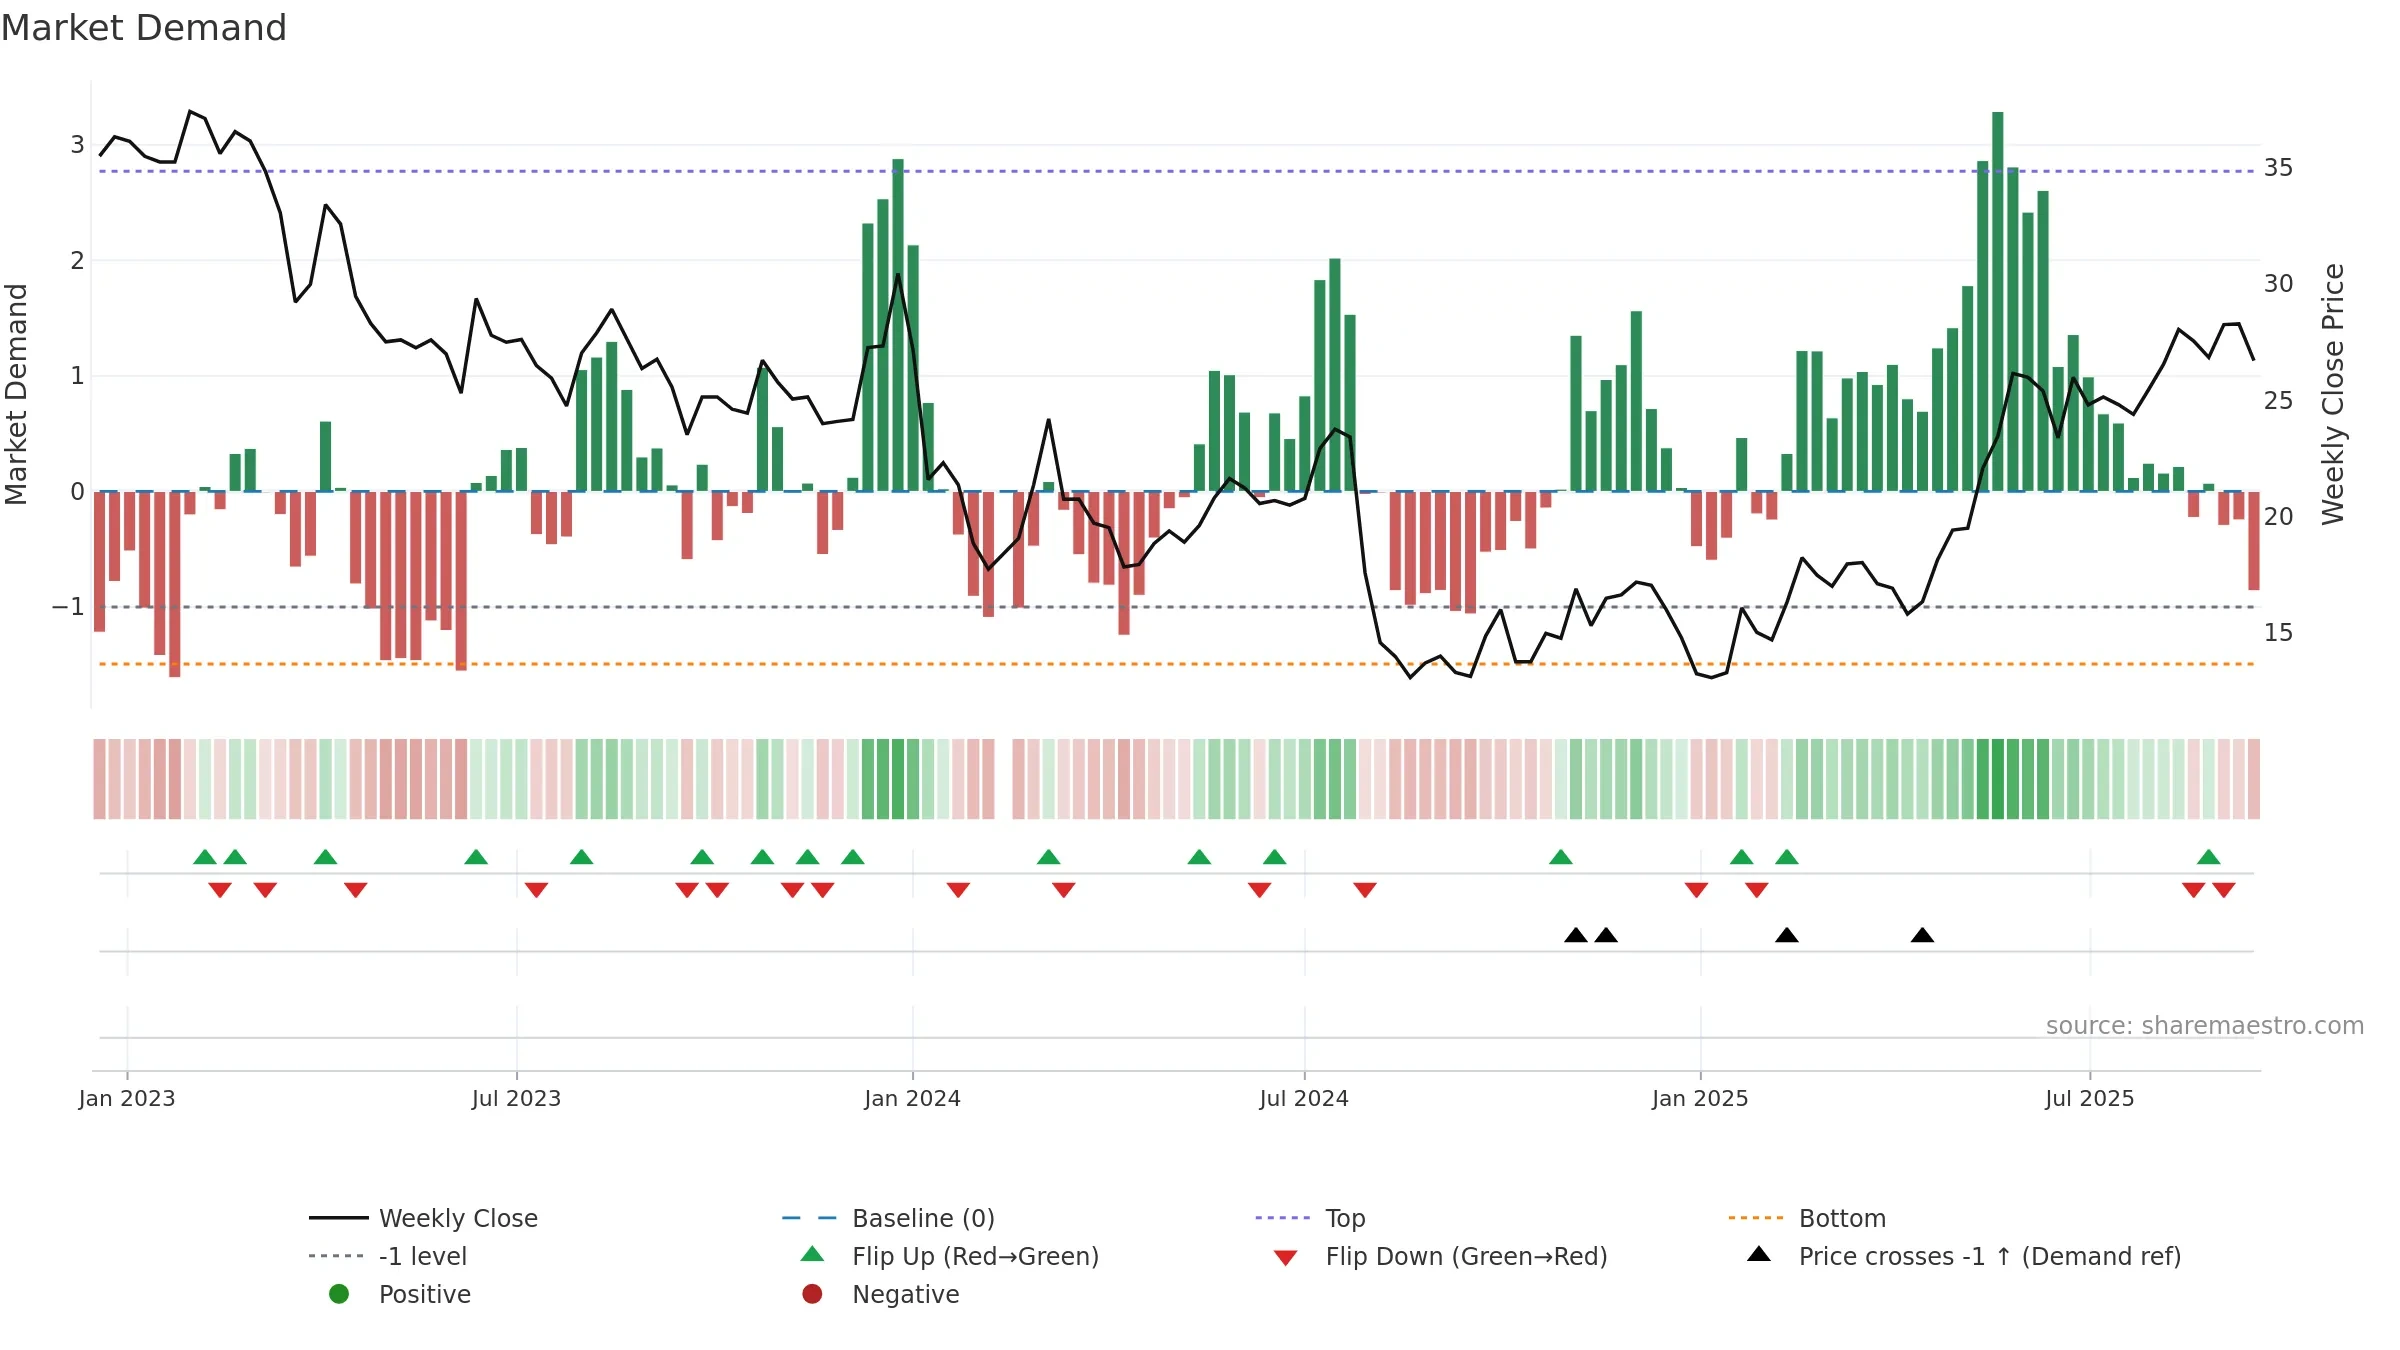
Task: Click the Market Demand chart title
Action: 144,28
